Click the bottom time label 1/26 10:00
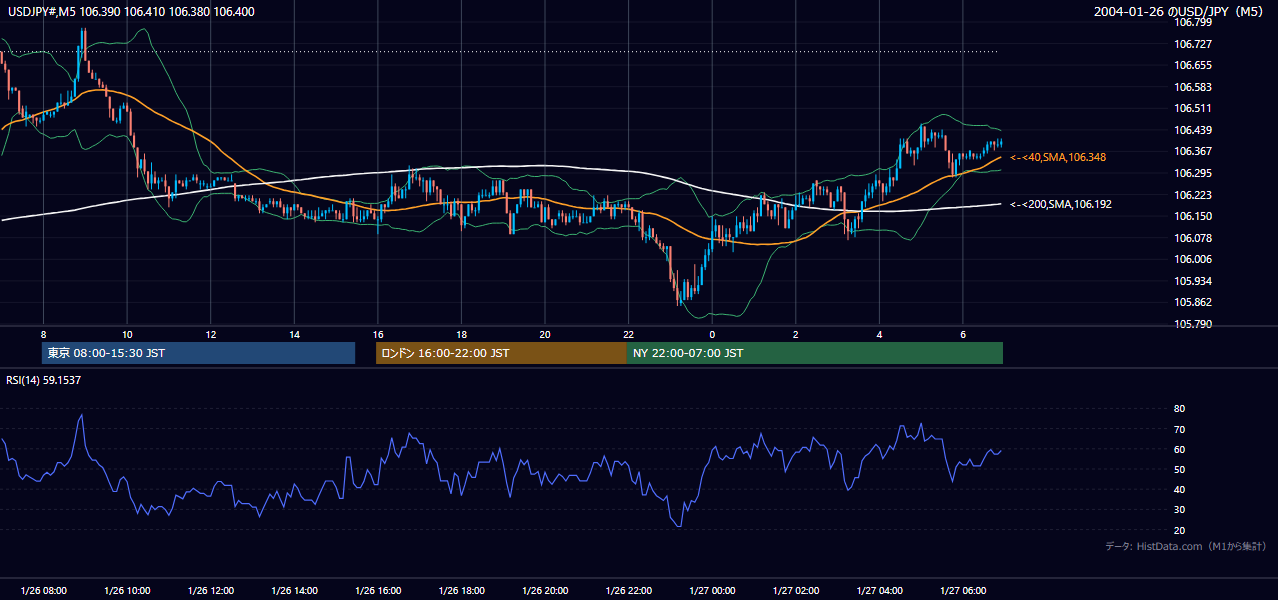The height and width of the screenshot is (600, 1278). (x=127, y=591)
